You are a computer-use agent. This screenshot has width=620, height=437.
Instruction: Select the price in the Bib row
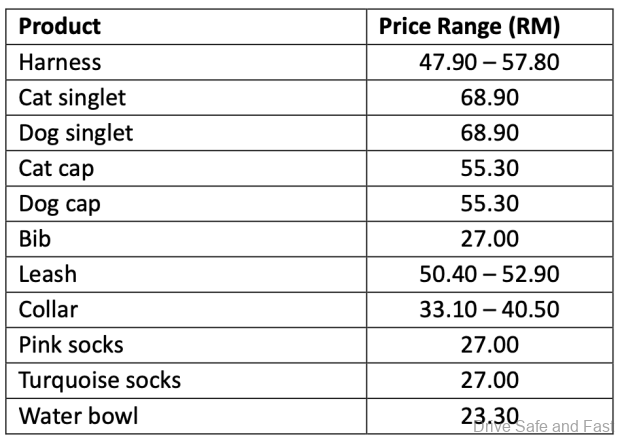(489, 239)
